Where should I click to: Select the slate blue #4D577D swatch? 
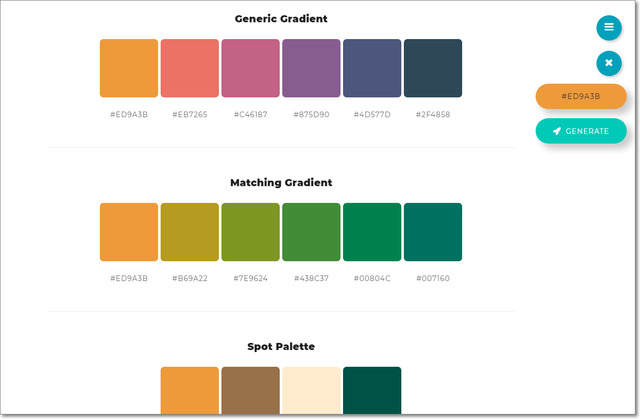pos(372,68)
